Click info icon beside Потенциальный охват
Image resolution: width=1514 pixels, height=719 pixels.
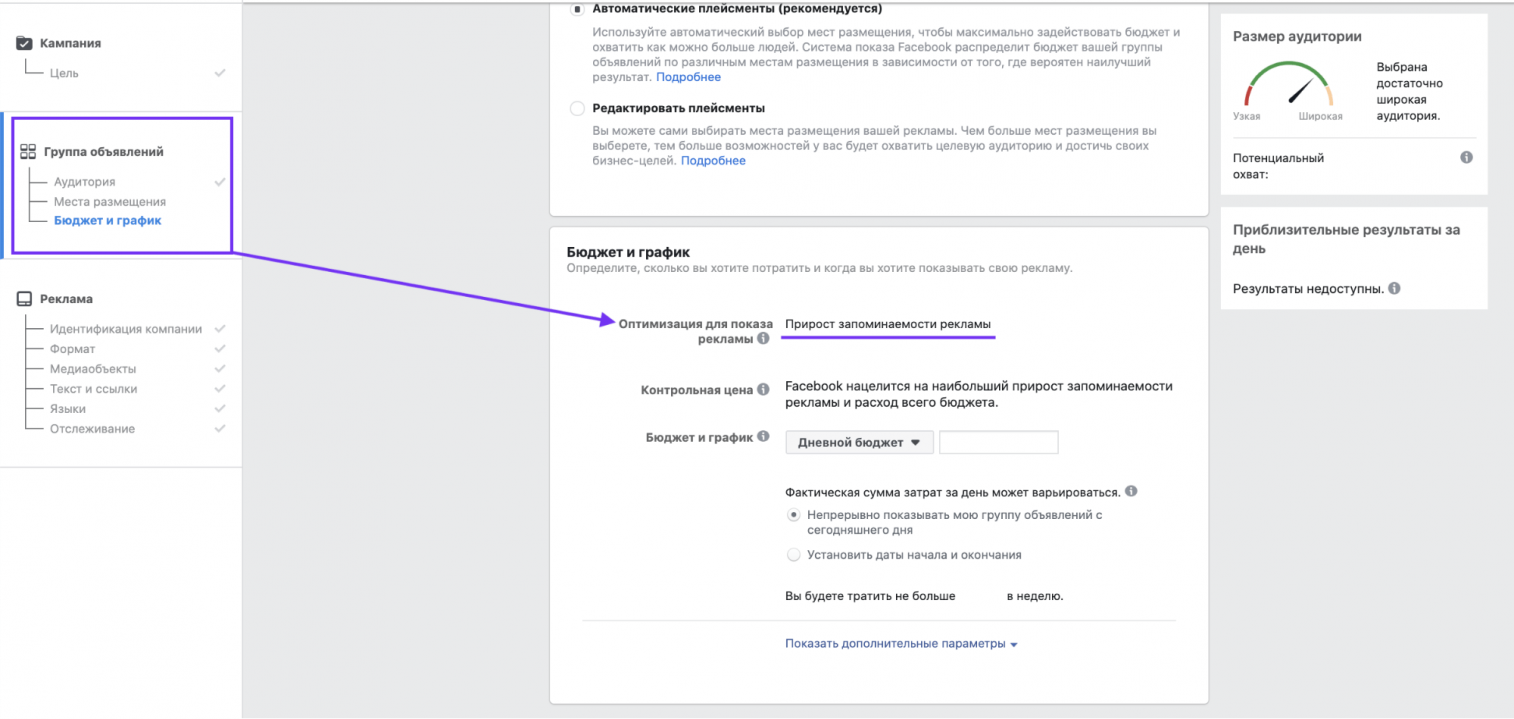tap(1466, 158)
